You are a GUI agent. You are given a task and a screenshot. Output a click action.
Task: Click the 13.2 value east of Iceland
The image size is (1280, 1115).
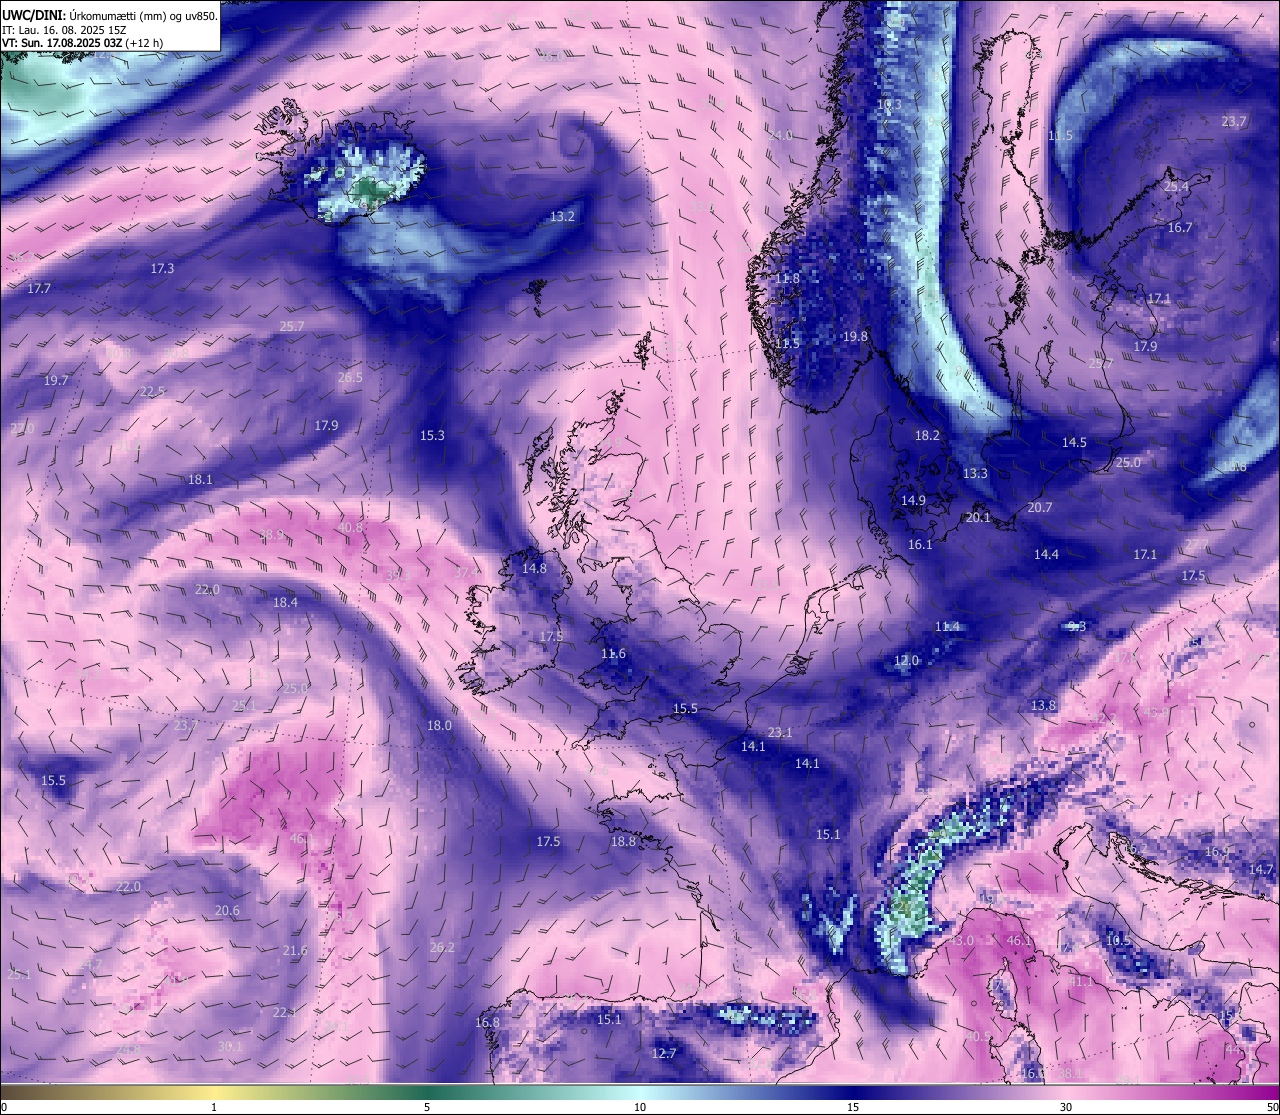[x=563, y=217]
